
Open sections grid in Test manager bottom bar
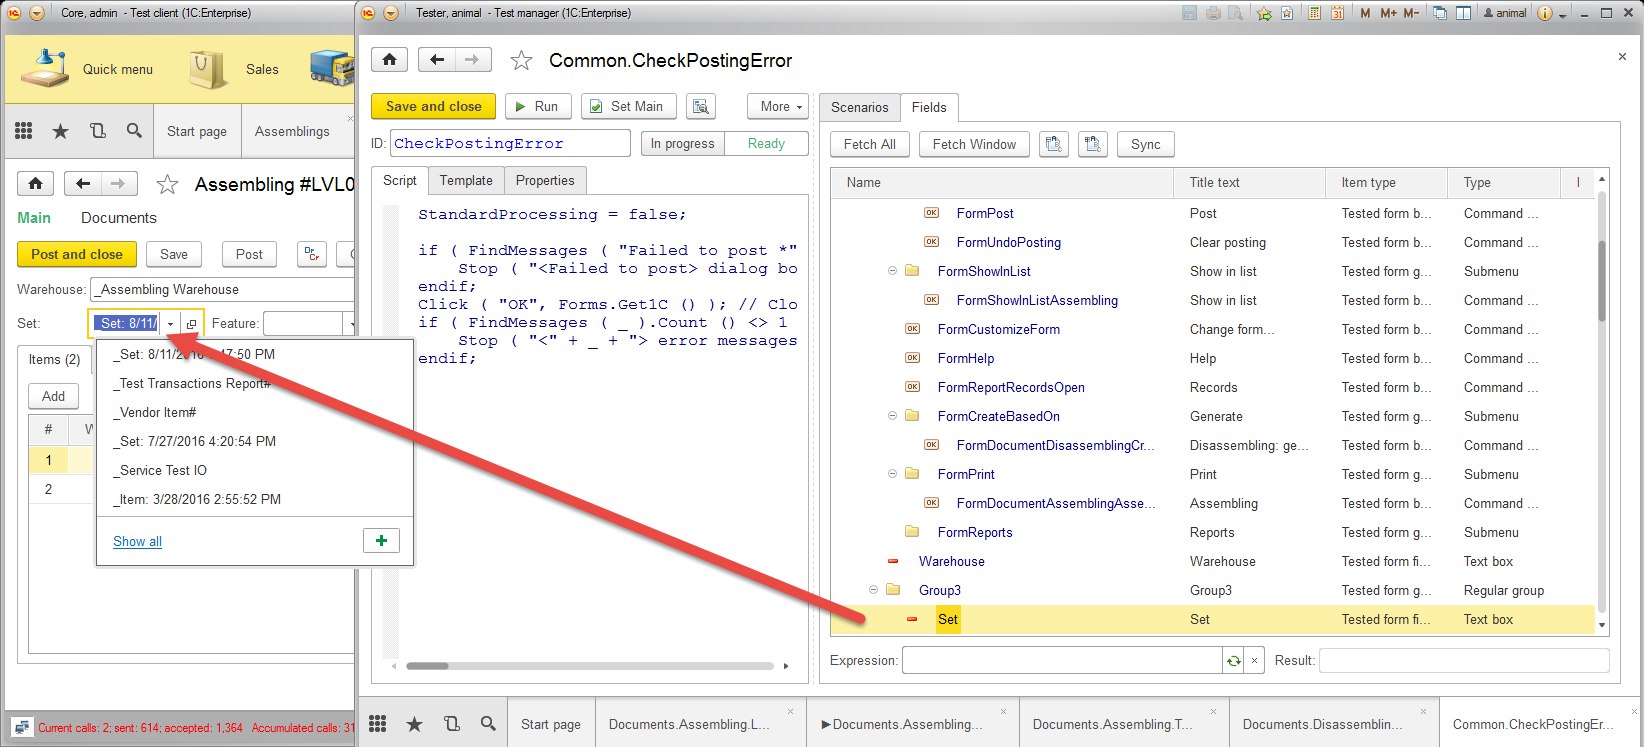378,724
